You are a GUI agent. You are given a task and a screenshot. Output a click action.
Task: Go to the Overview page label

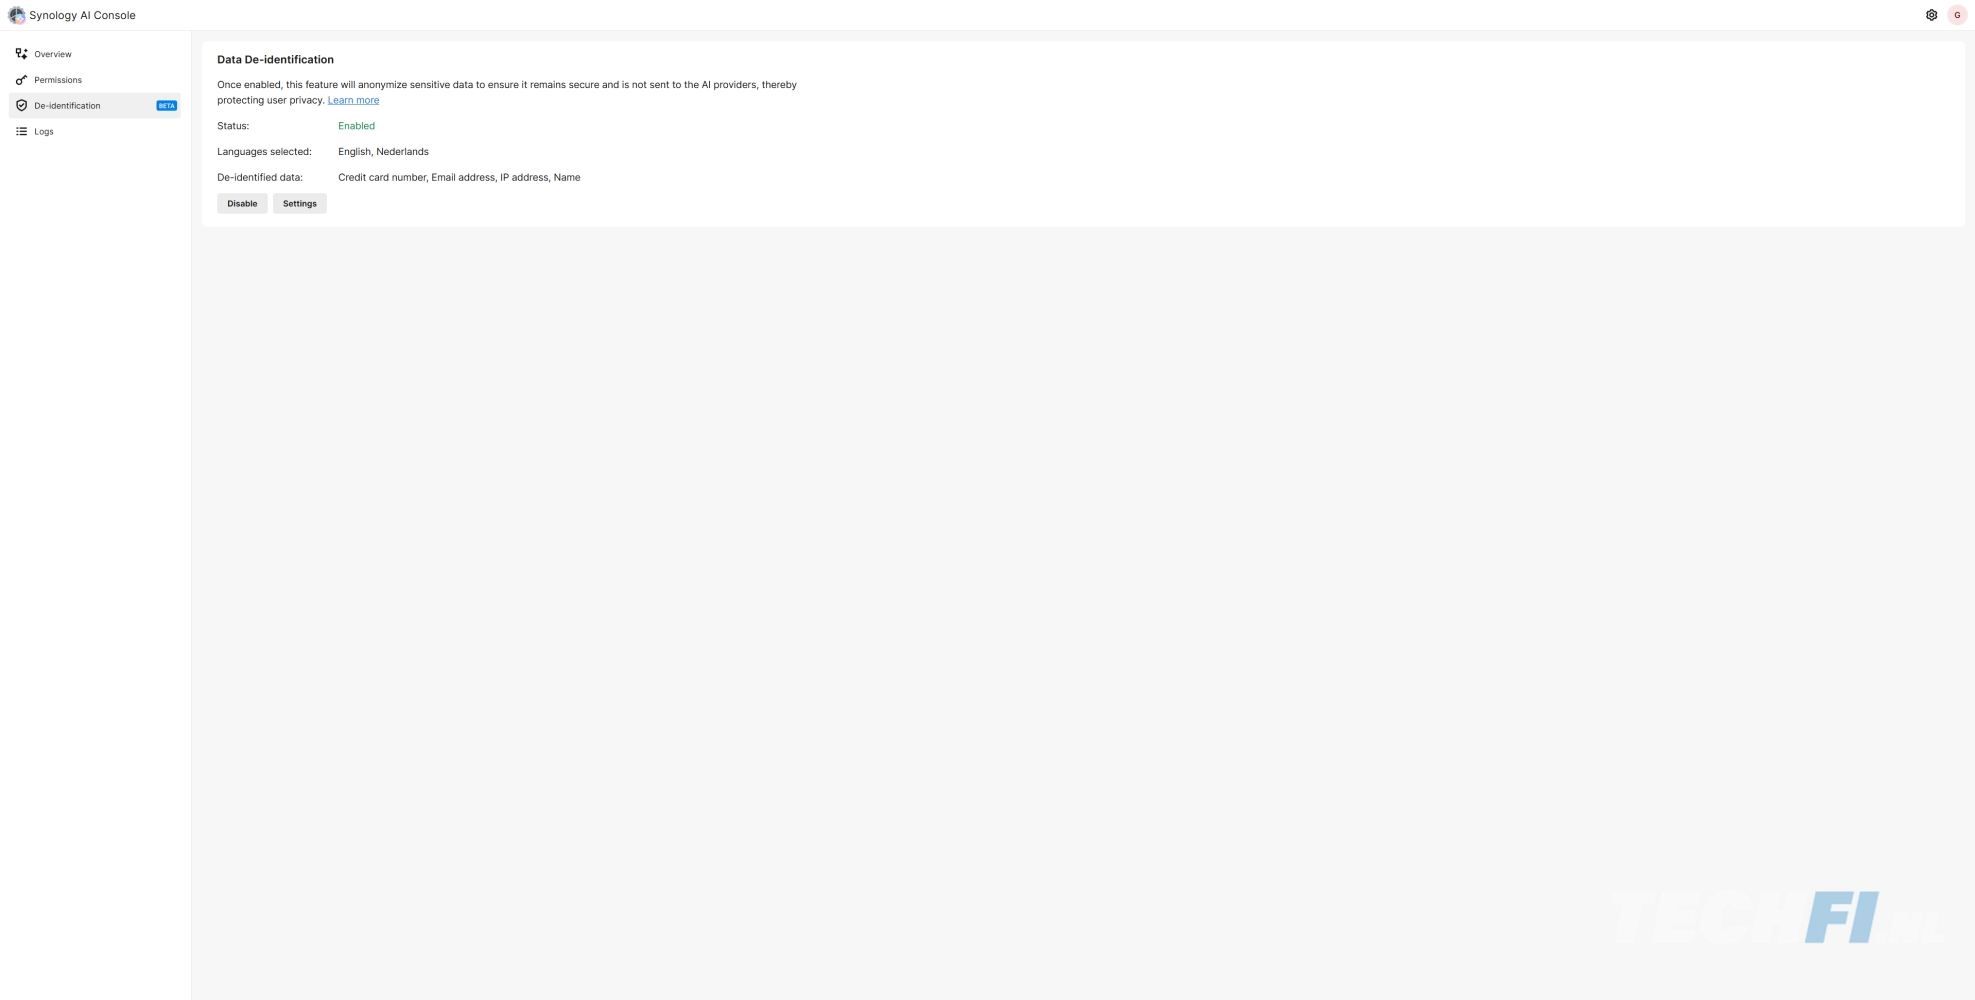point(53,54)
